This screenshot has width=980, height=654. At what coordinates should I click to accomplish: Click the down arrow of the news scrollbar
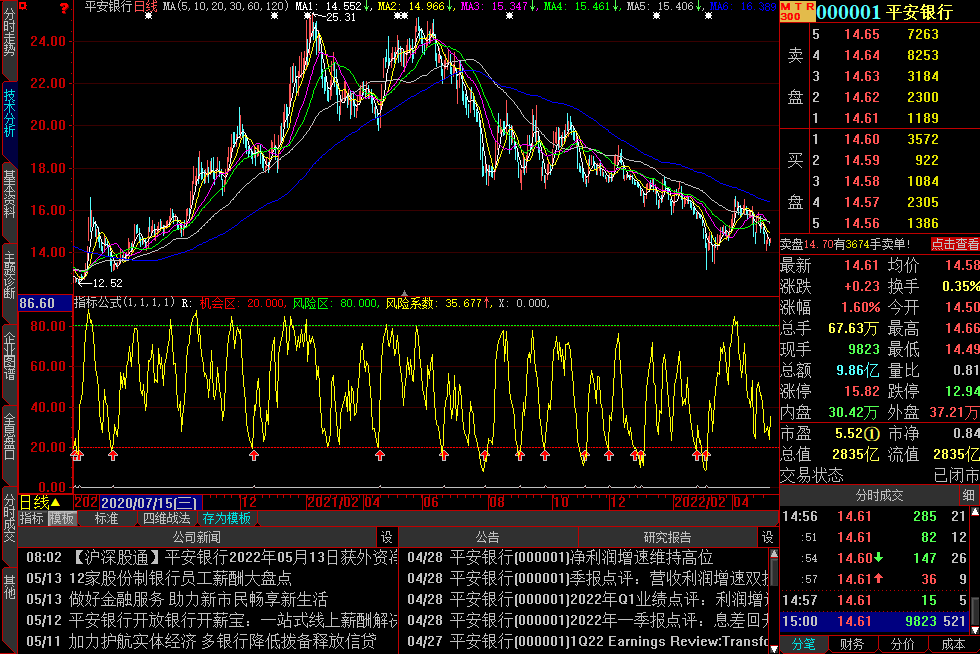pos(774,648)
